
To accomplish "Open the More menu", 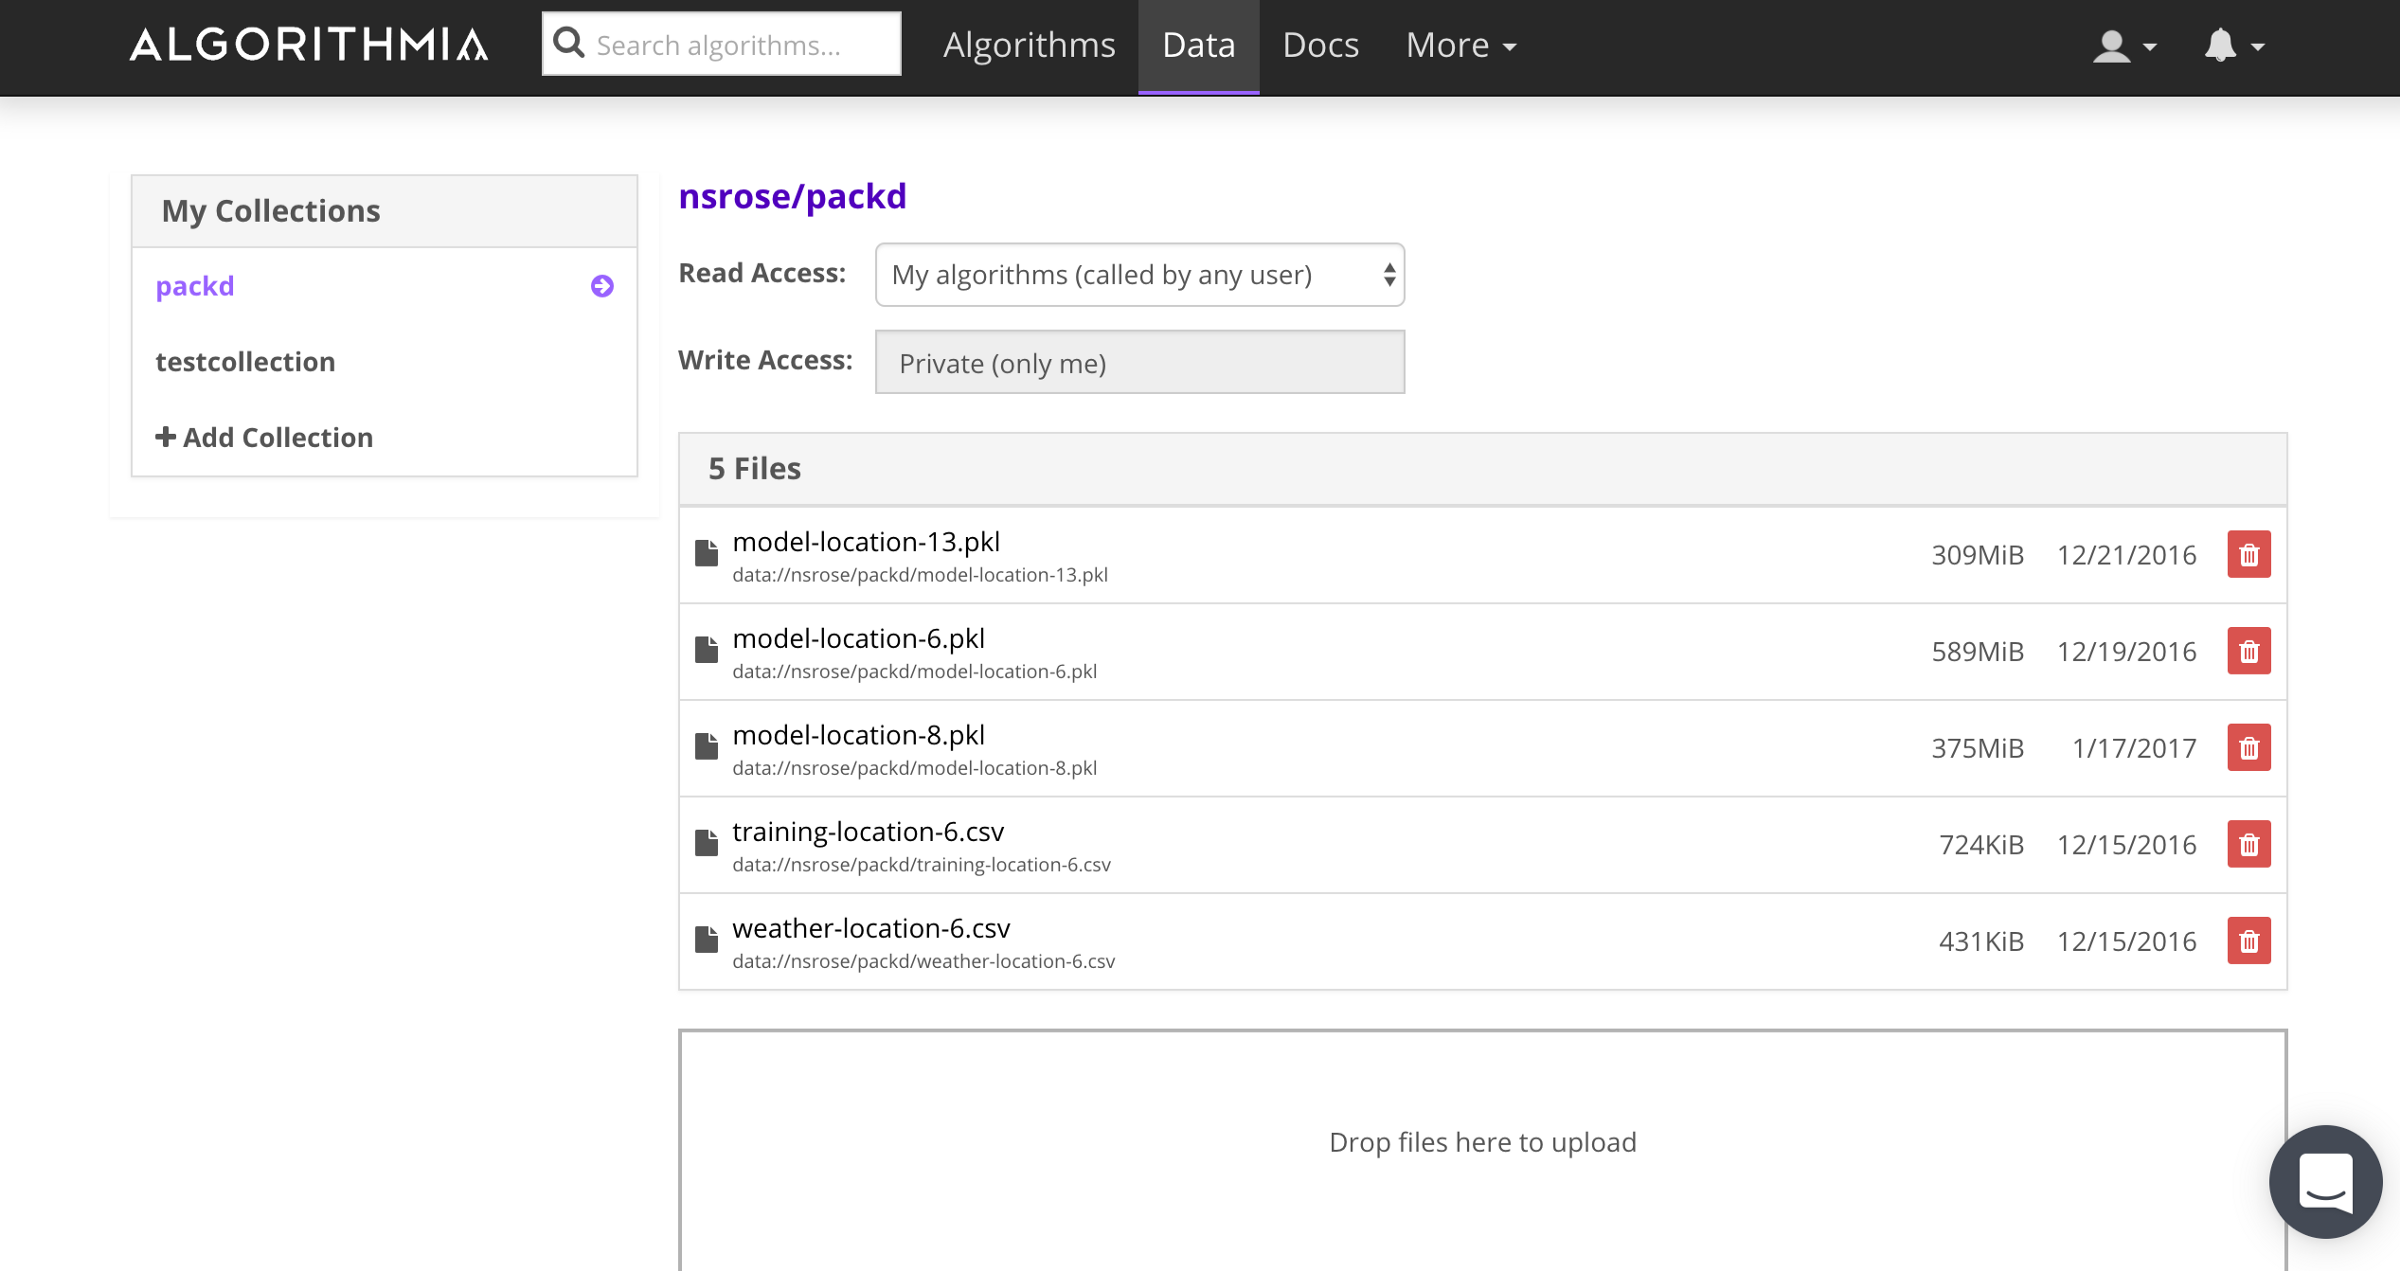I will click(1460, 45).
